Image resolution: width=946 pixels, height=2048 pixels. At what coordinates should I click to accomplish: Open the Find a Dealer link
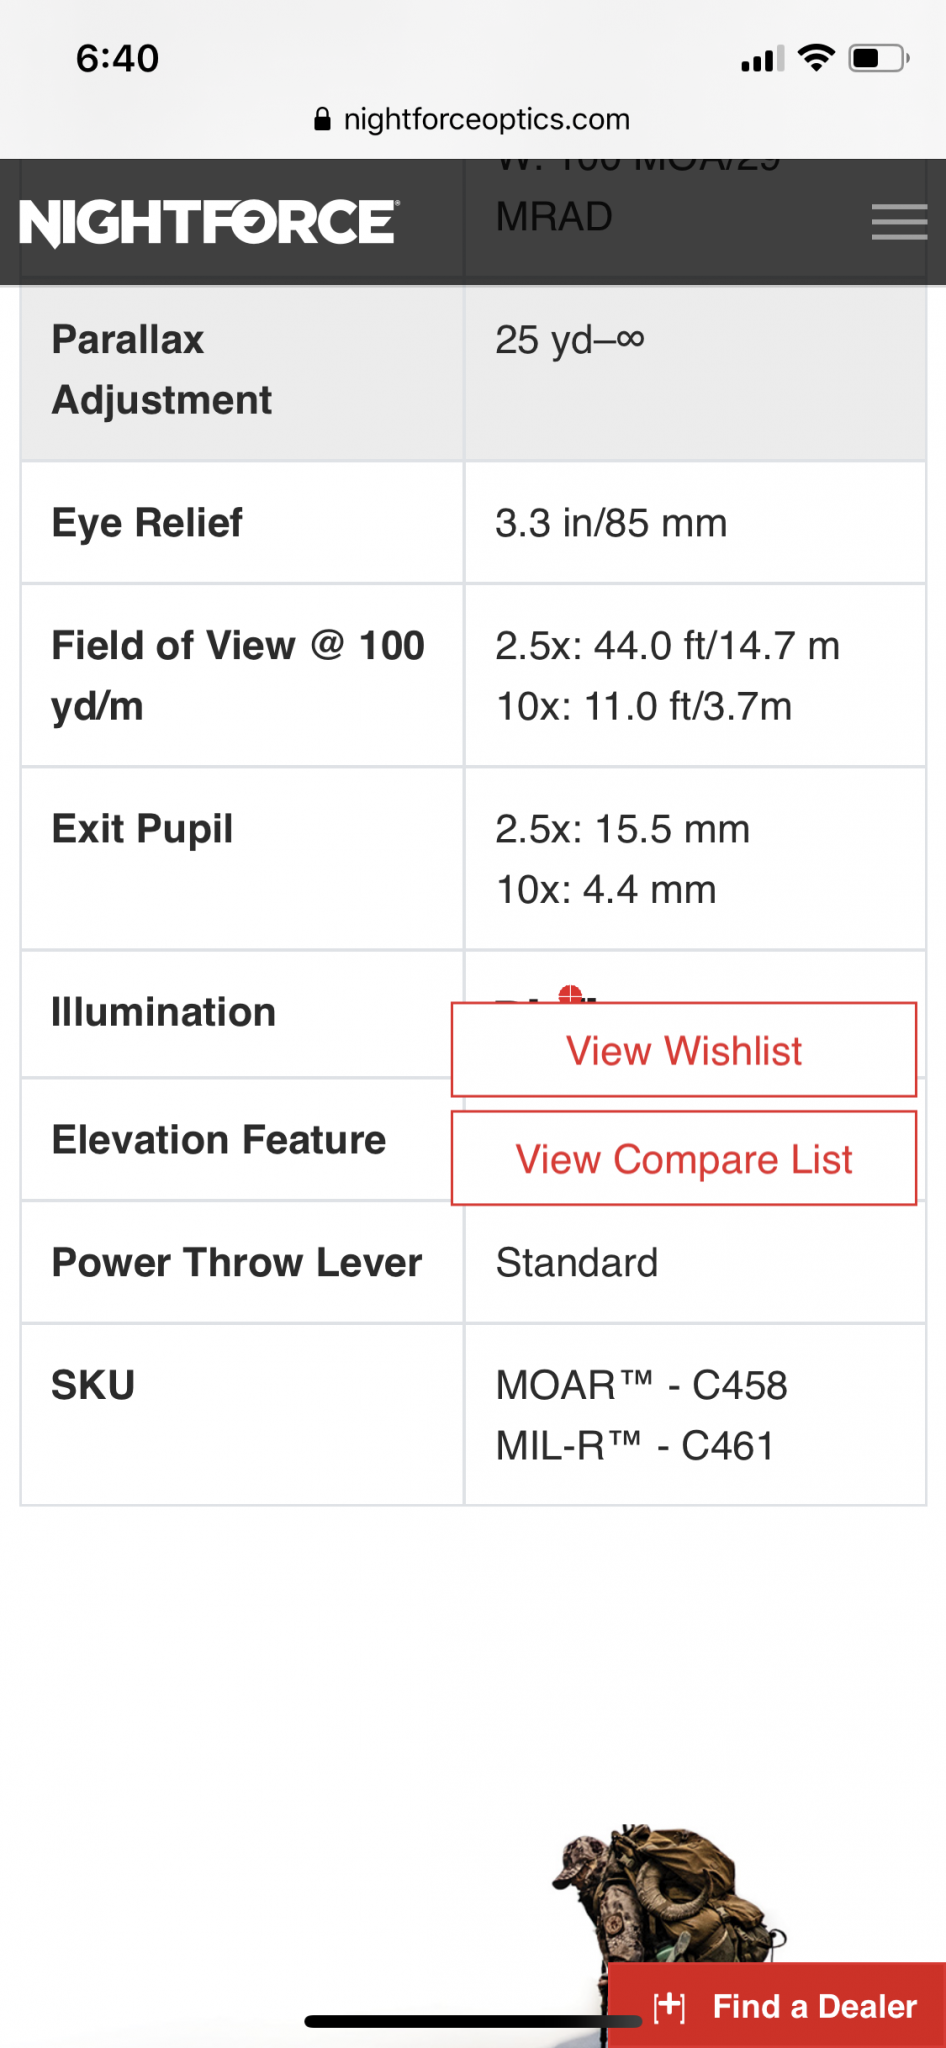(777, 2005)
